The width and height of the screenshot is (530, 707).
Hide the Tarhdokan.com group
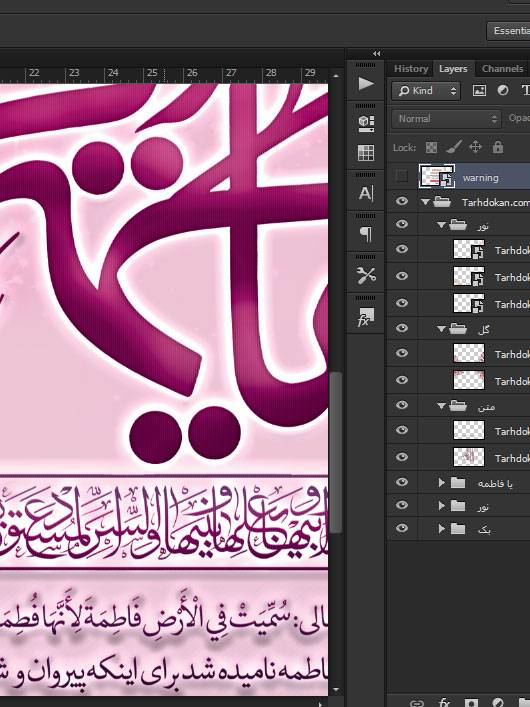[x=402, y=201]
